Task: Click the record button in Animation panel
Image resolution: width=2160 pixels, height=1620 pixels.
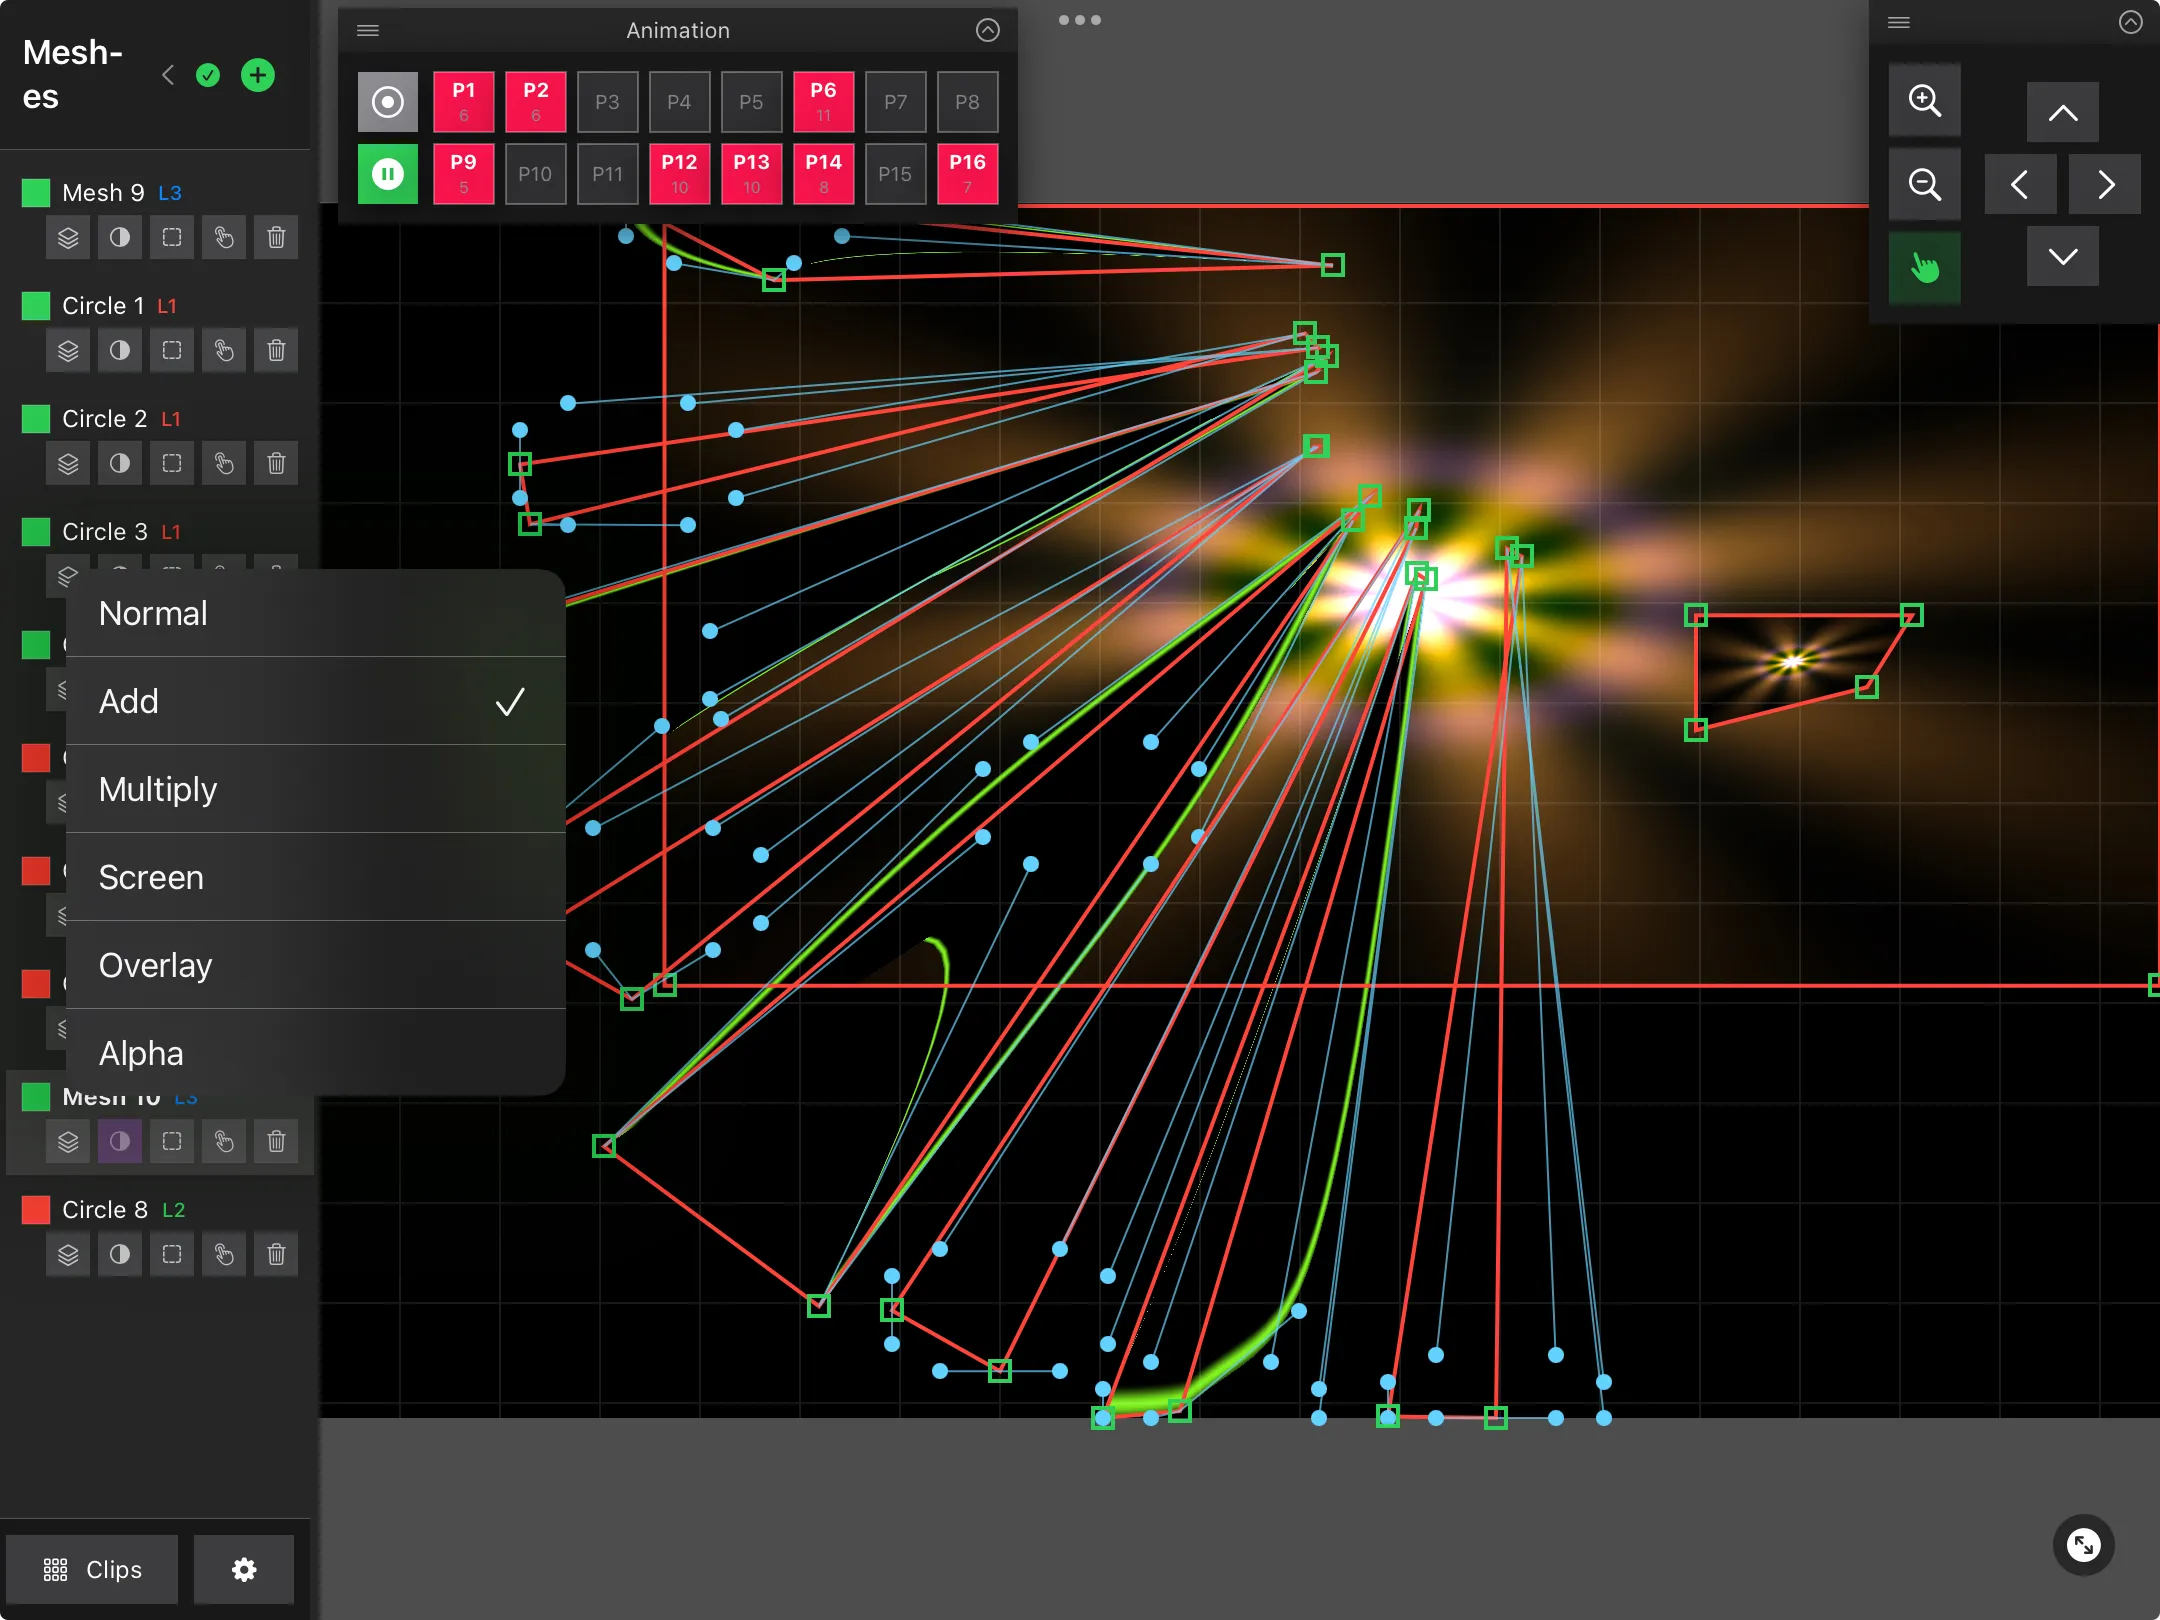Action: pos(388,102)
